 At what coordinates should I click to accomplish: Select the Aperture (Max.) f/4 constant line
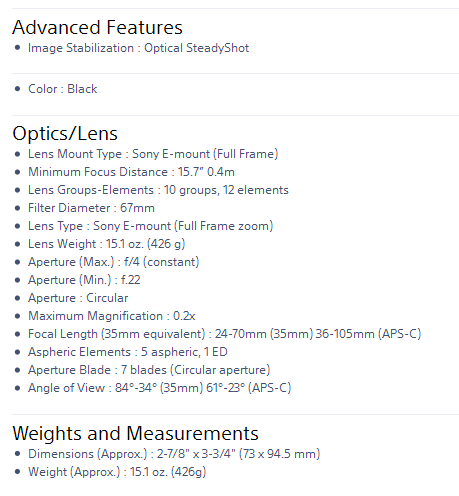click(x=114, y=262)
